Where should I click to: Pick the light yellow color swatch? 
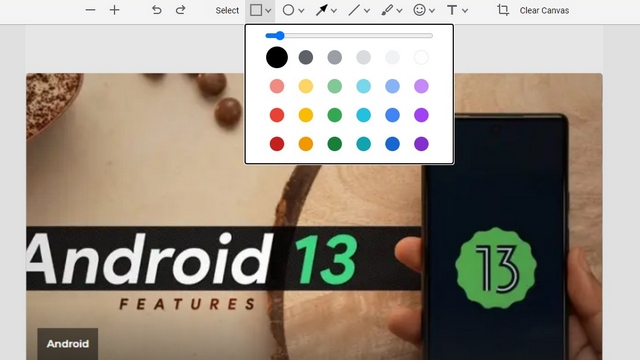click(306, 86)
